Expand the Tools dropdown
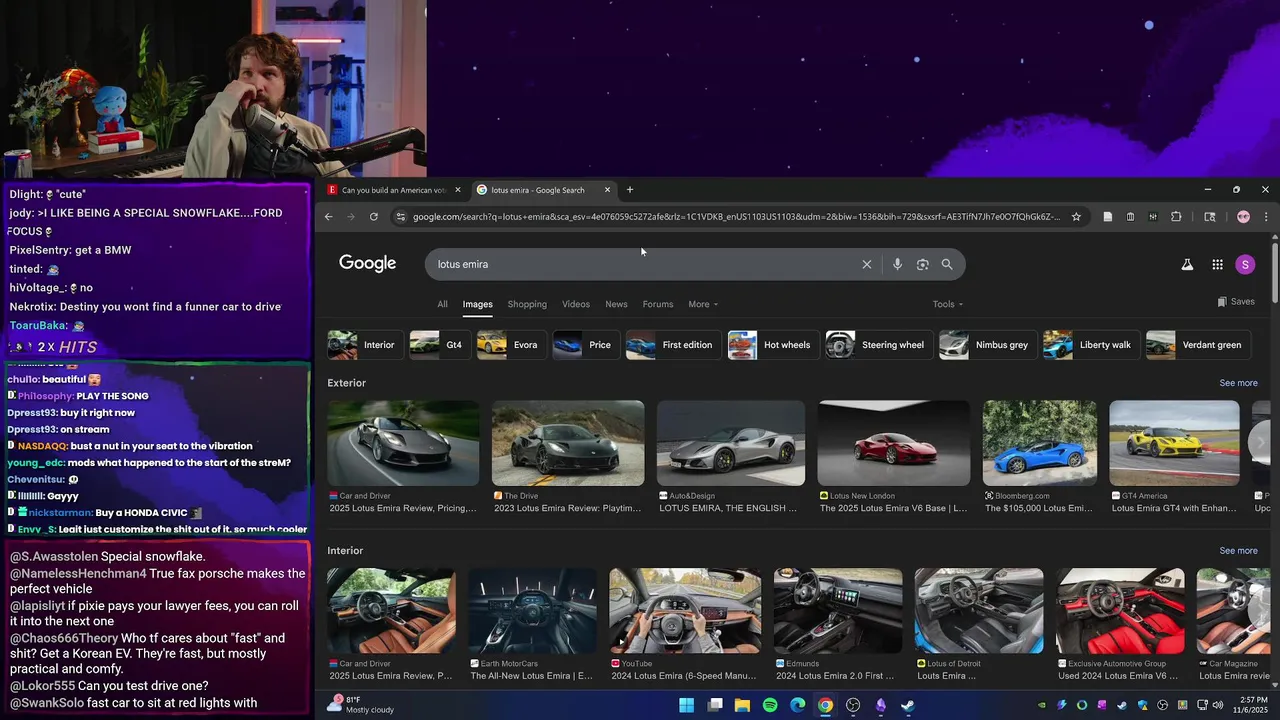Viewport: 1280px width, 720px height. [x=947, y=304]
